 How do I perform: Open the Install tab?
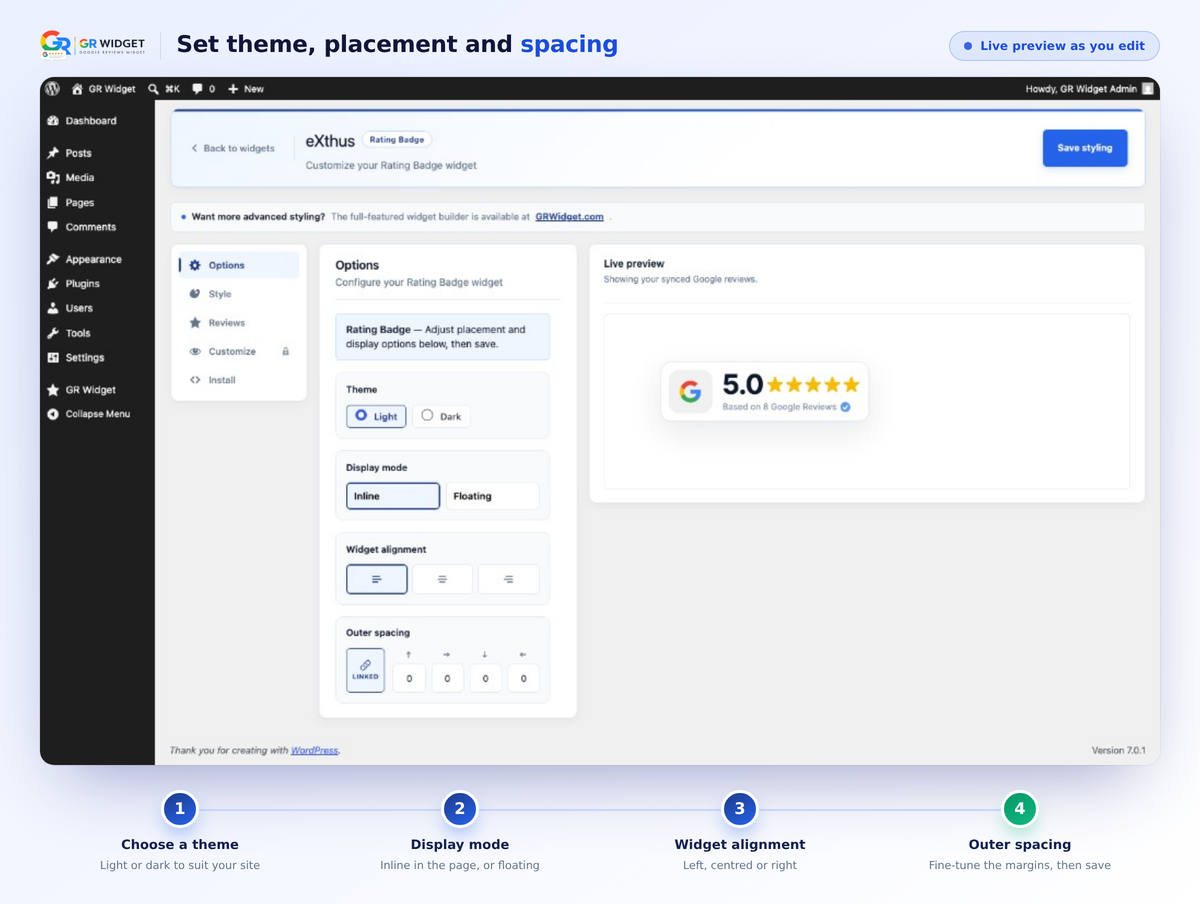[238, 380]
